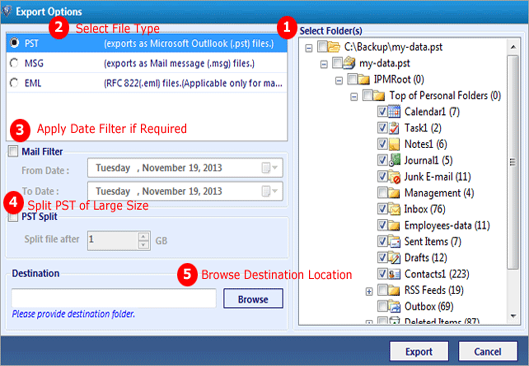Click the destination folder path field
Viewport: 529px width, 366px height.
(x=114, y=298)
